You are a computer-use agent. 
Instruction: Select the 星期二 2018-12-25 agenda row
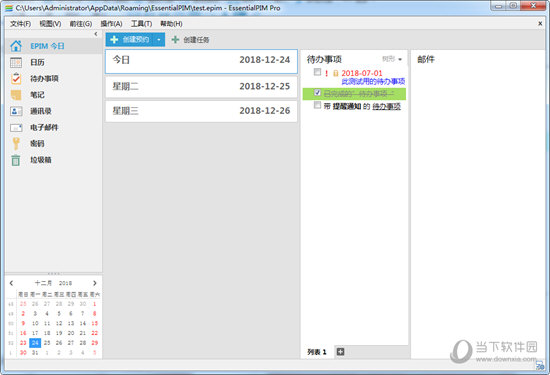[201, 86]
